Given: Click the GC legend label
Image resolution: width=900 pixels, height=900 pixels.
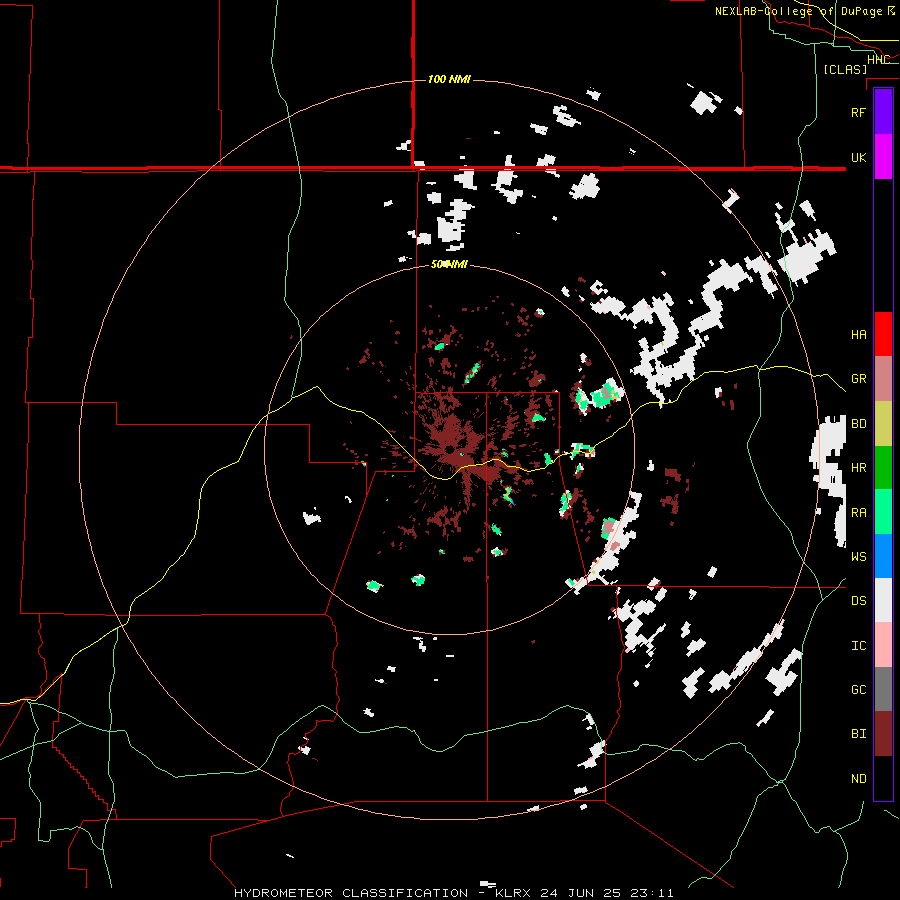Looking at the screenshot, I should [859, 690].
